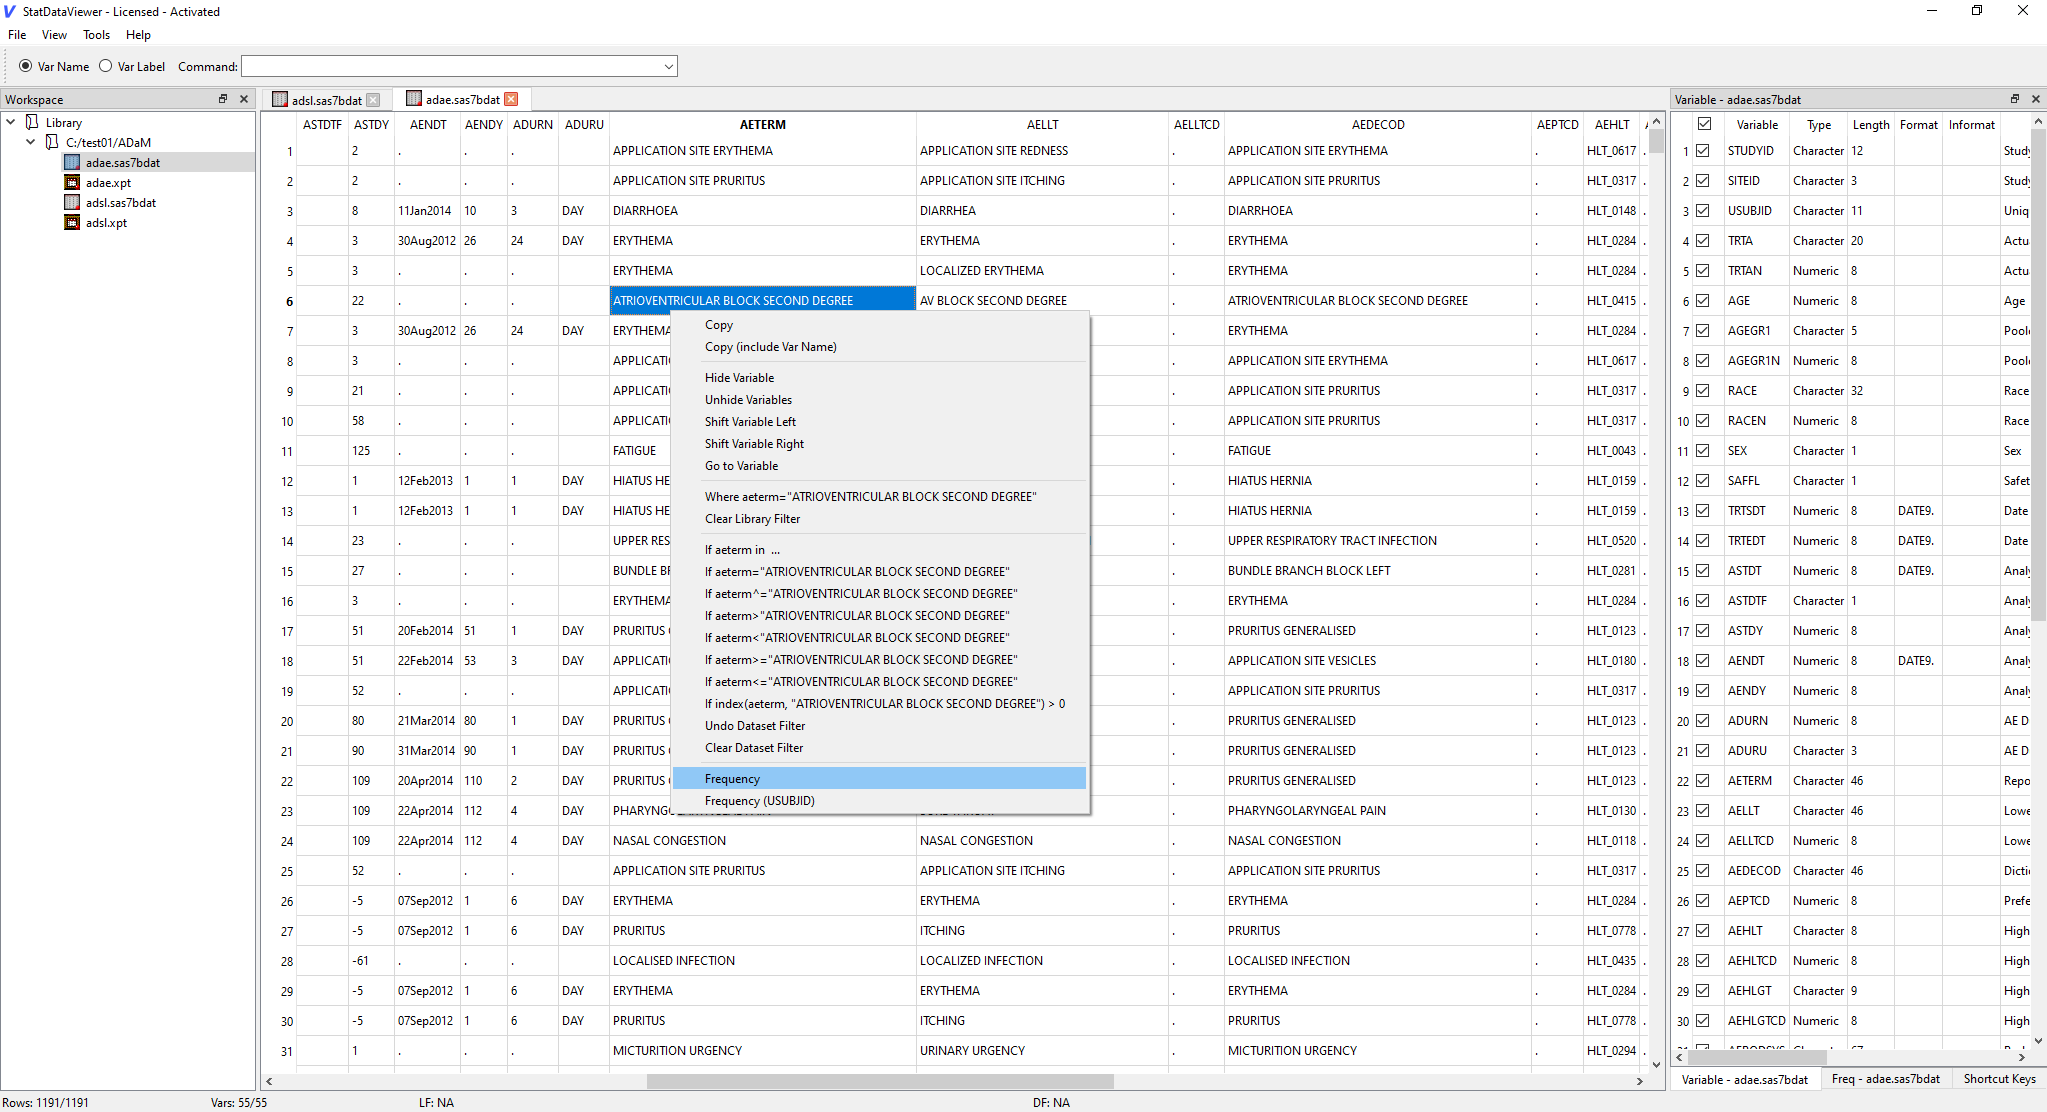Uncheck the RACE variable checkbox
The height and width of the screenshot is (1112, 2047).
1703,391
